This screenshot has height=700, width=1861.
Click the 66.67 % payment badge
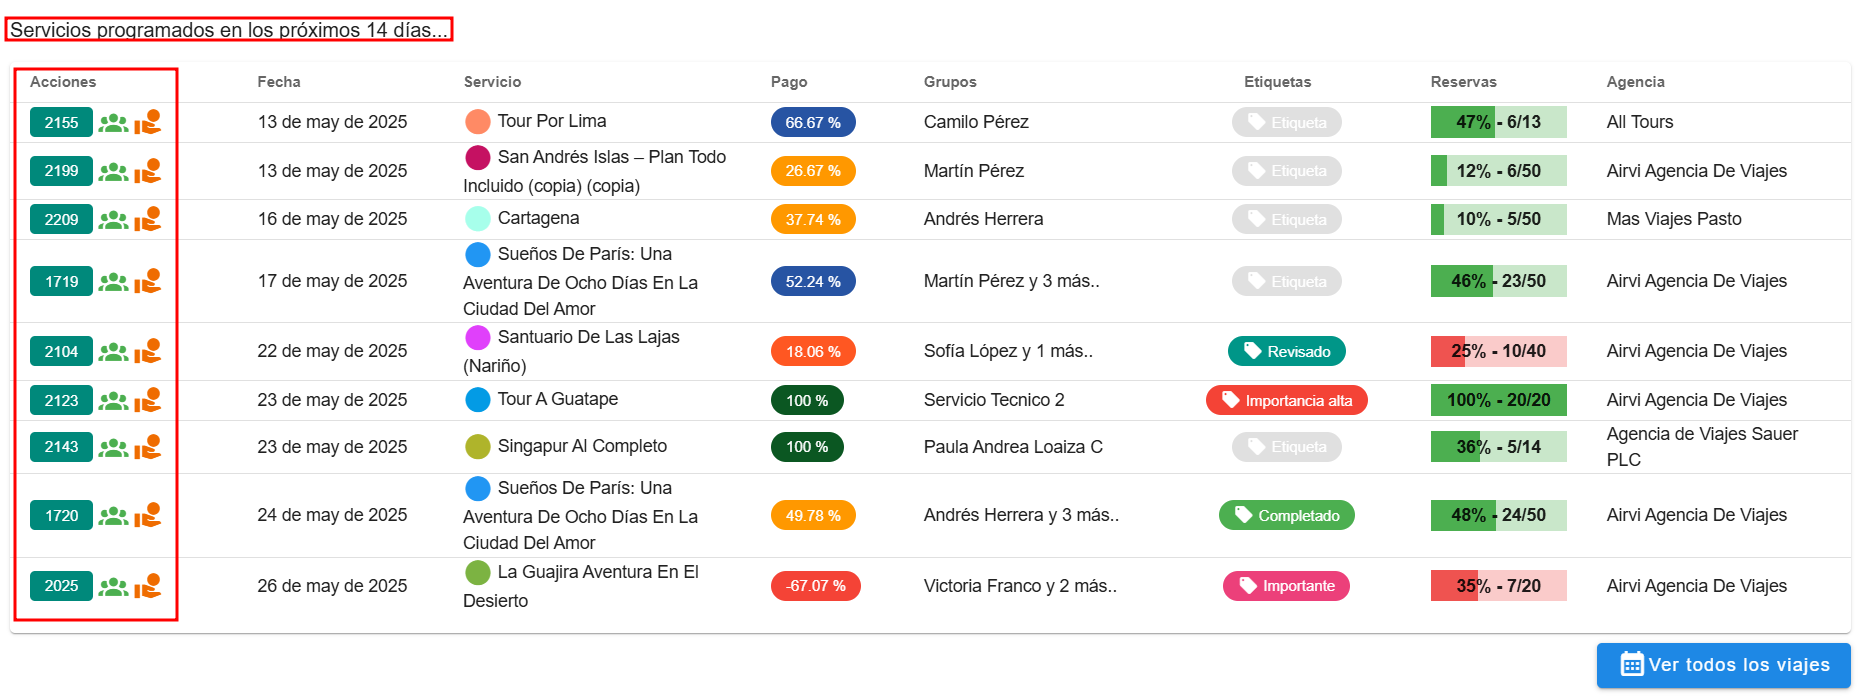point(812,123)
